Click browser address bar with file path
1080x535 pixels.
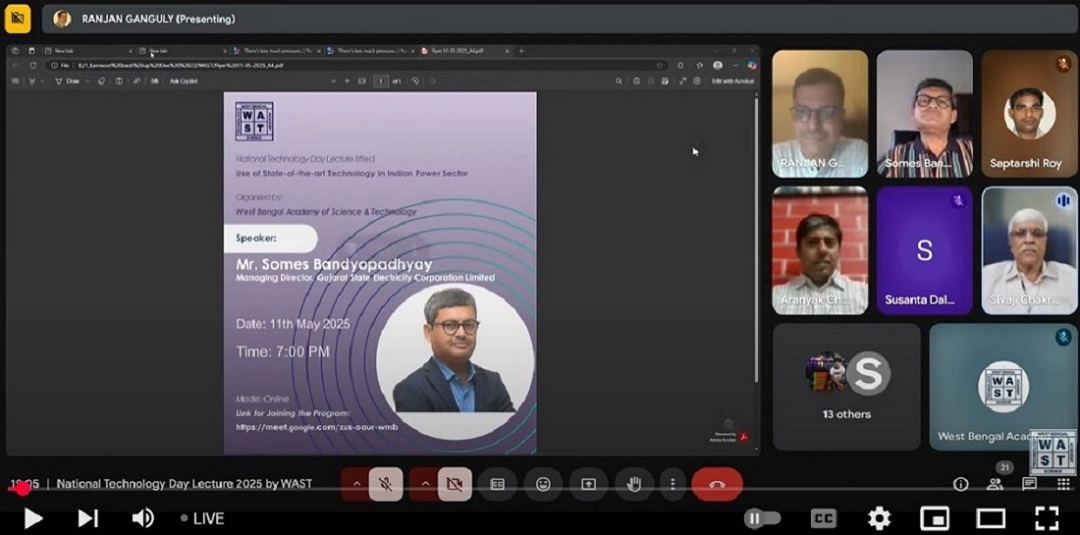pos(358,65)
